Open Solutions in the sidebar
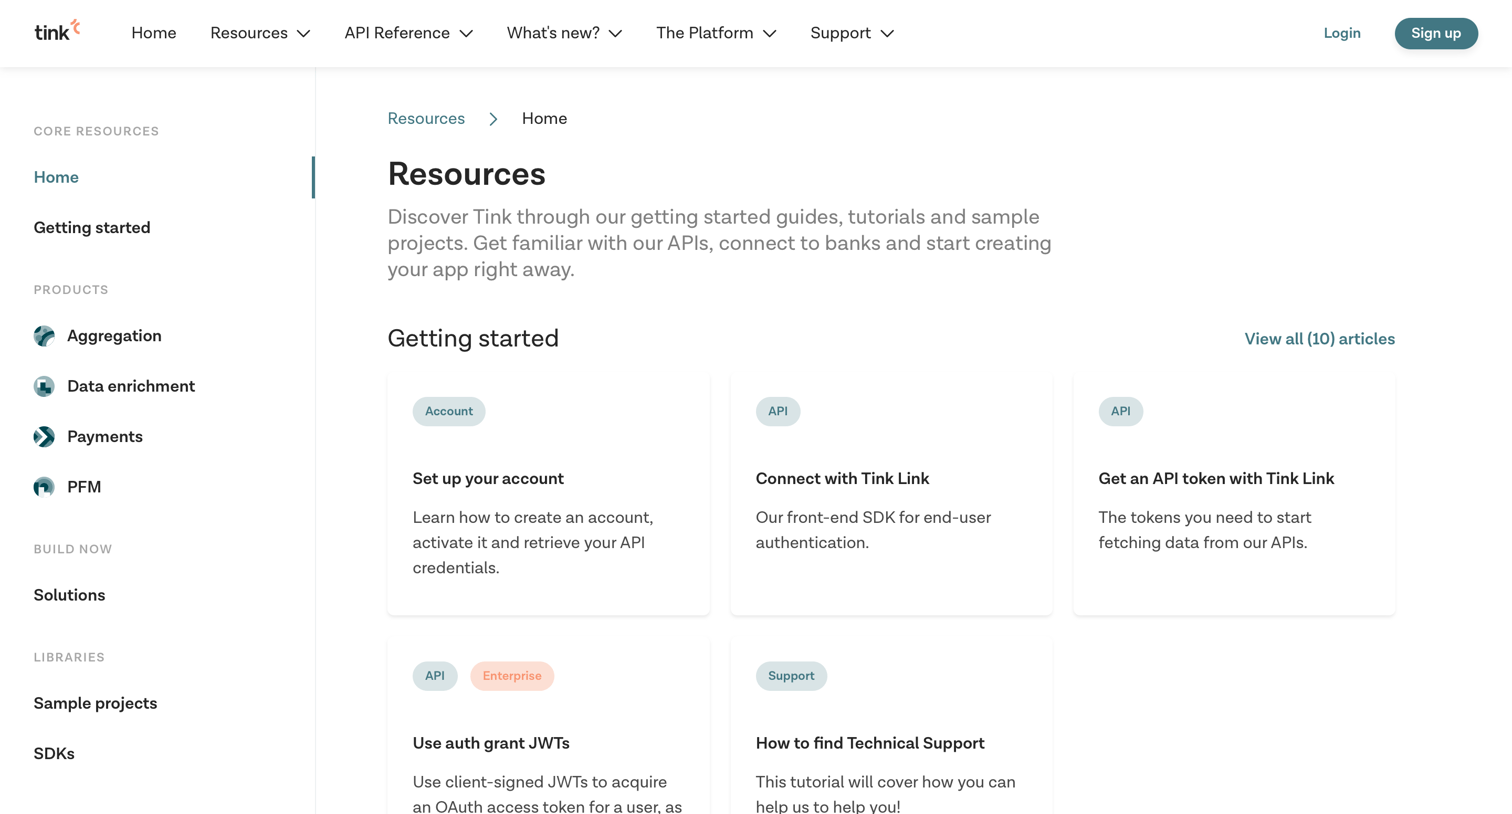Image resolution: width=1512 pixels, height=814 pixels. point(69,595)
